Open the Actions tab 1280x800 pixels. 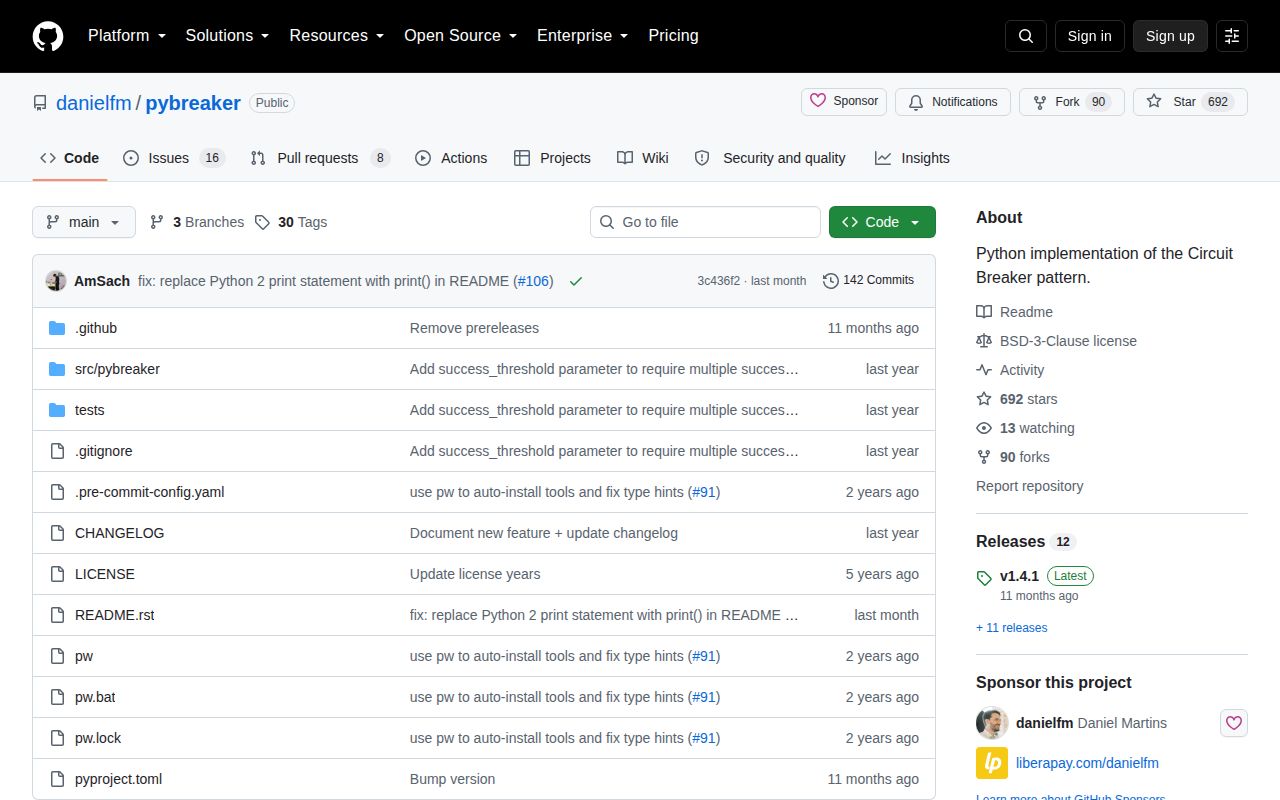click(451, 158)
